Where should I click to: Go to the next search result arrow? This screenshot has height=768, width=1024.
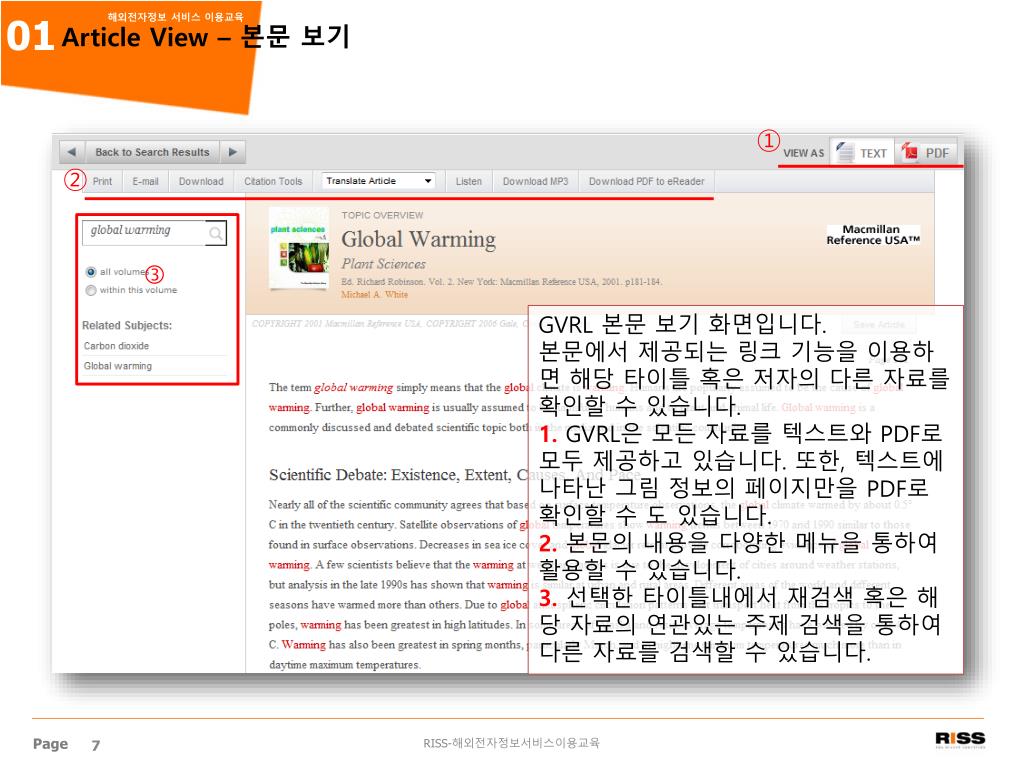[x=232, y=152]
